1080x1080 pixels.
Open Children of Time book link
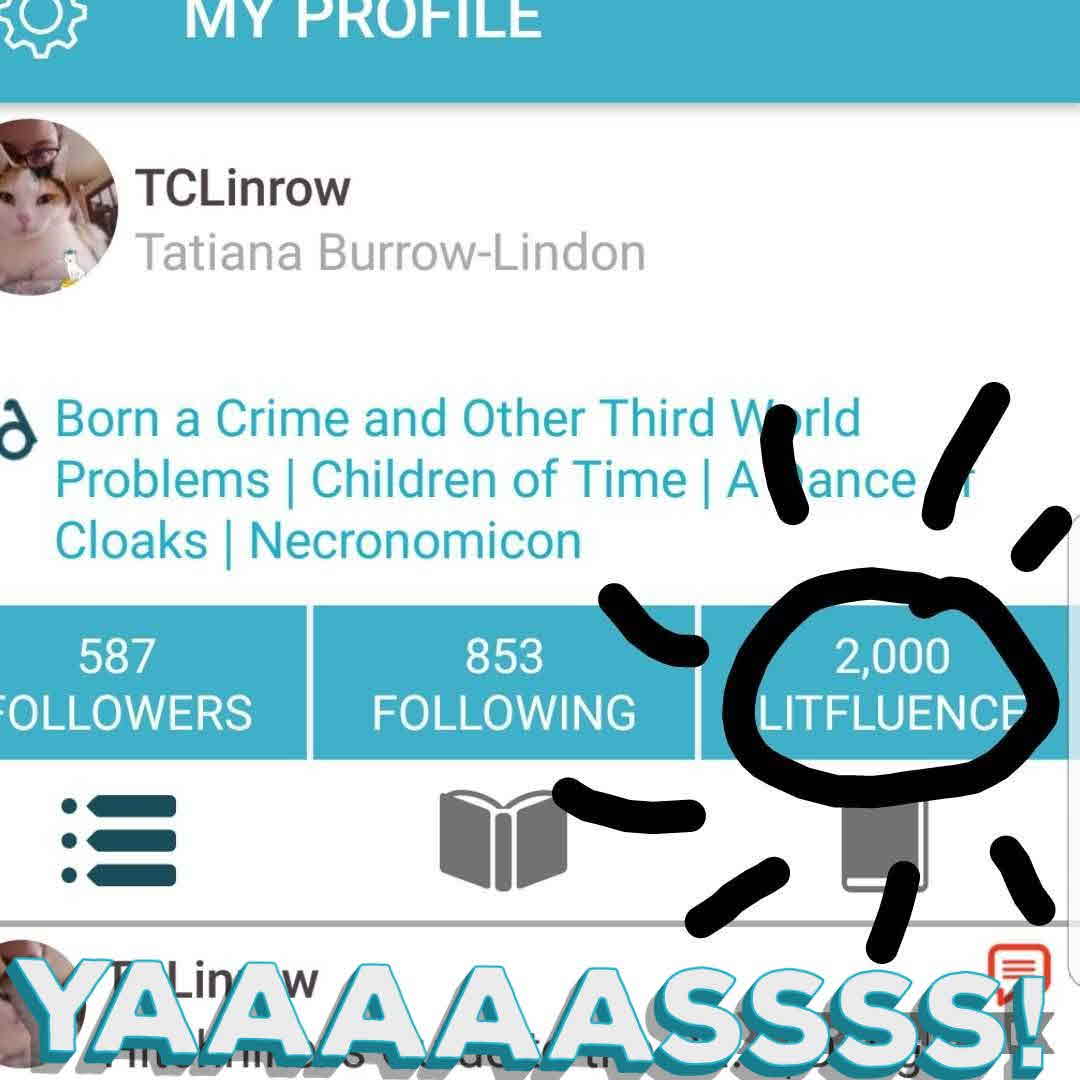(x=499, y=479)
